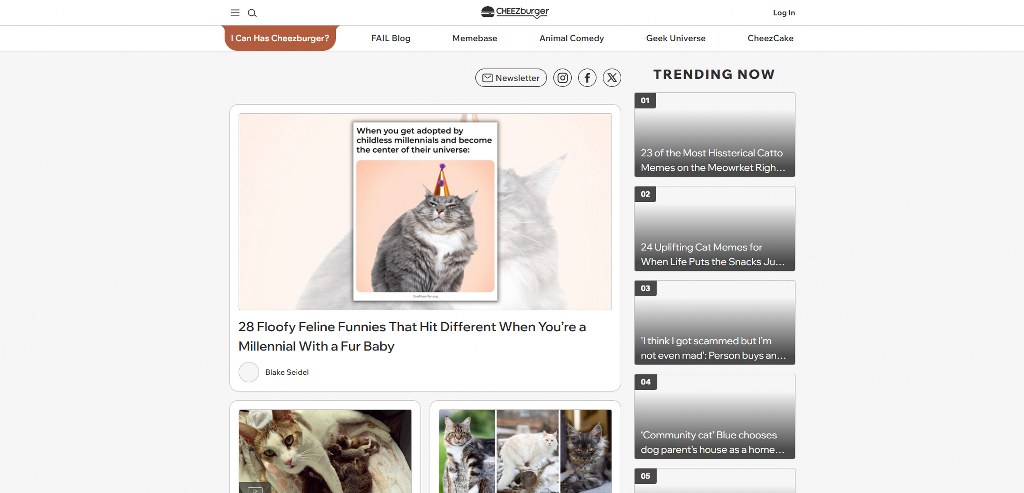Open the childless millennials cat meme image
Screen dimensions: 1024x493
[425, 212]
